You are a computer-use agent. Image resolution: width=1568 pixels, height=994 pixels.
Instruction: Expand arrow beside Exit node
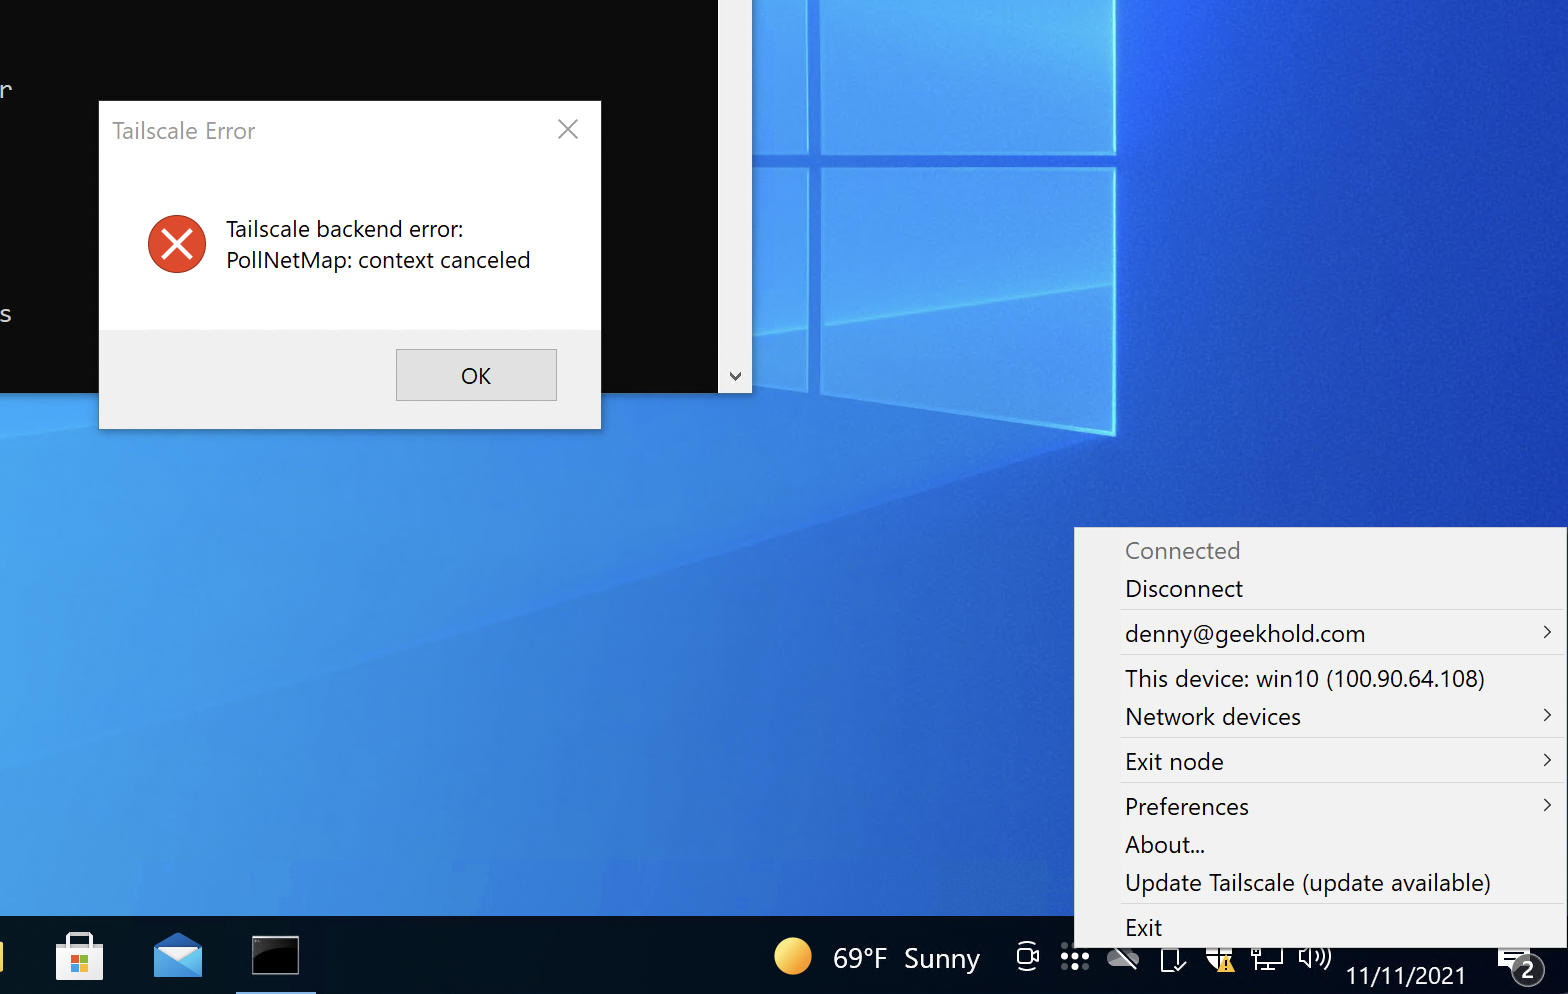point(1547,760)
